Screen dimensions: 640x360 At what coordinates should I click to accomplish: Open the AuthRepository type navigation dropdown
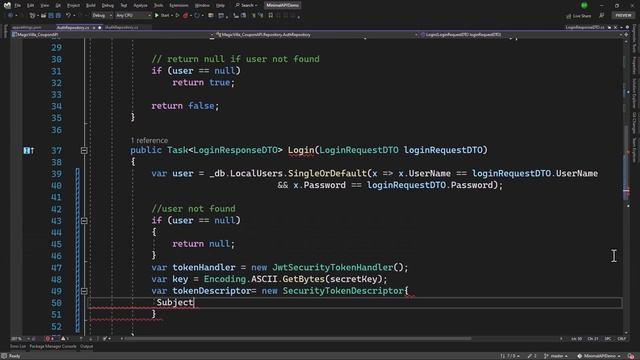(316, 35)
